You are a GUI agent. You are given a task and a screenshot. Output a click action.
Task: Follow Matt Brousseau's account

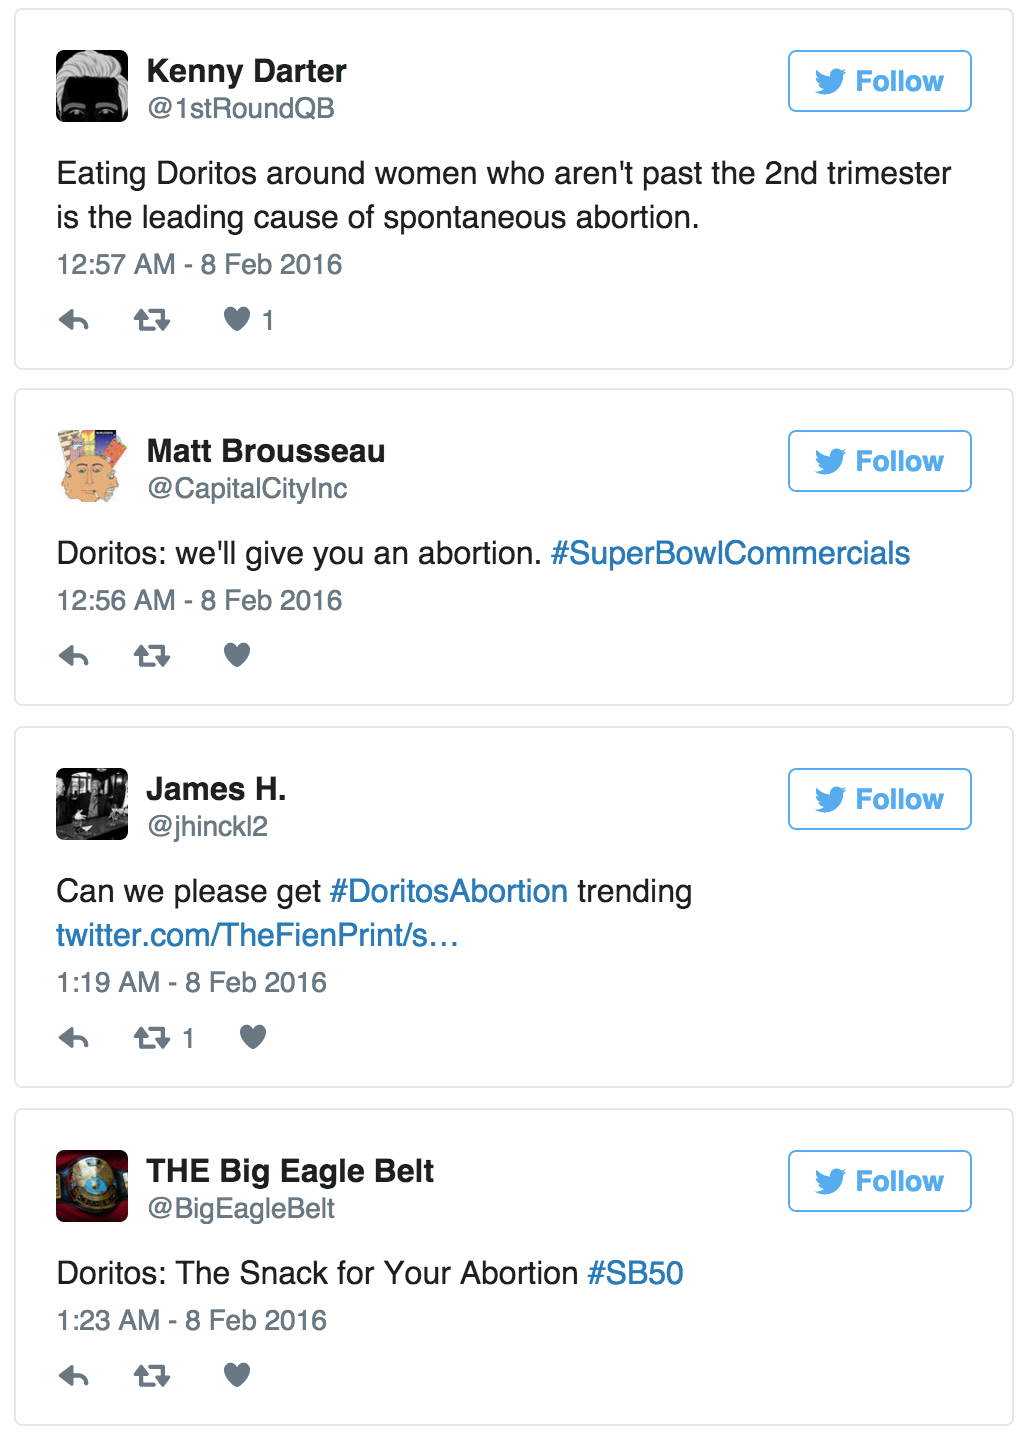879,461
